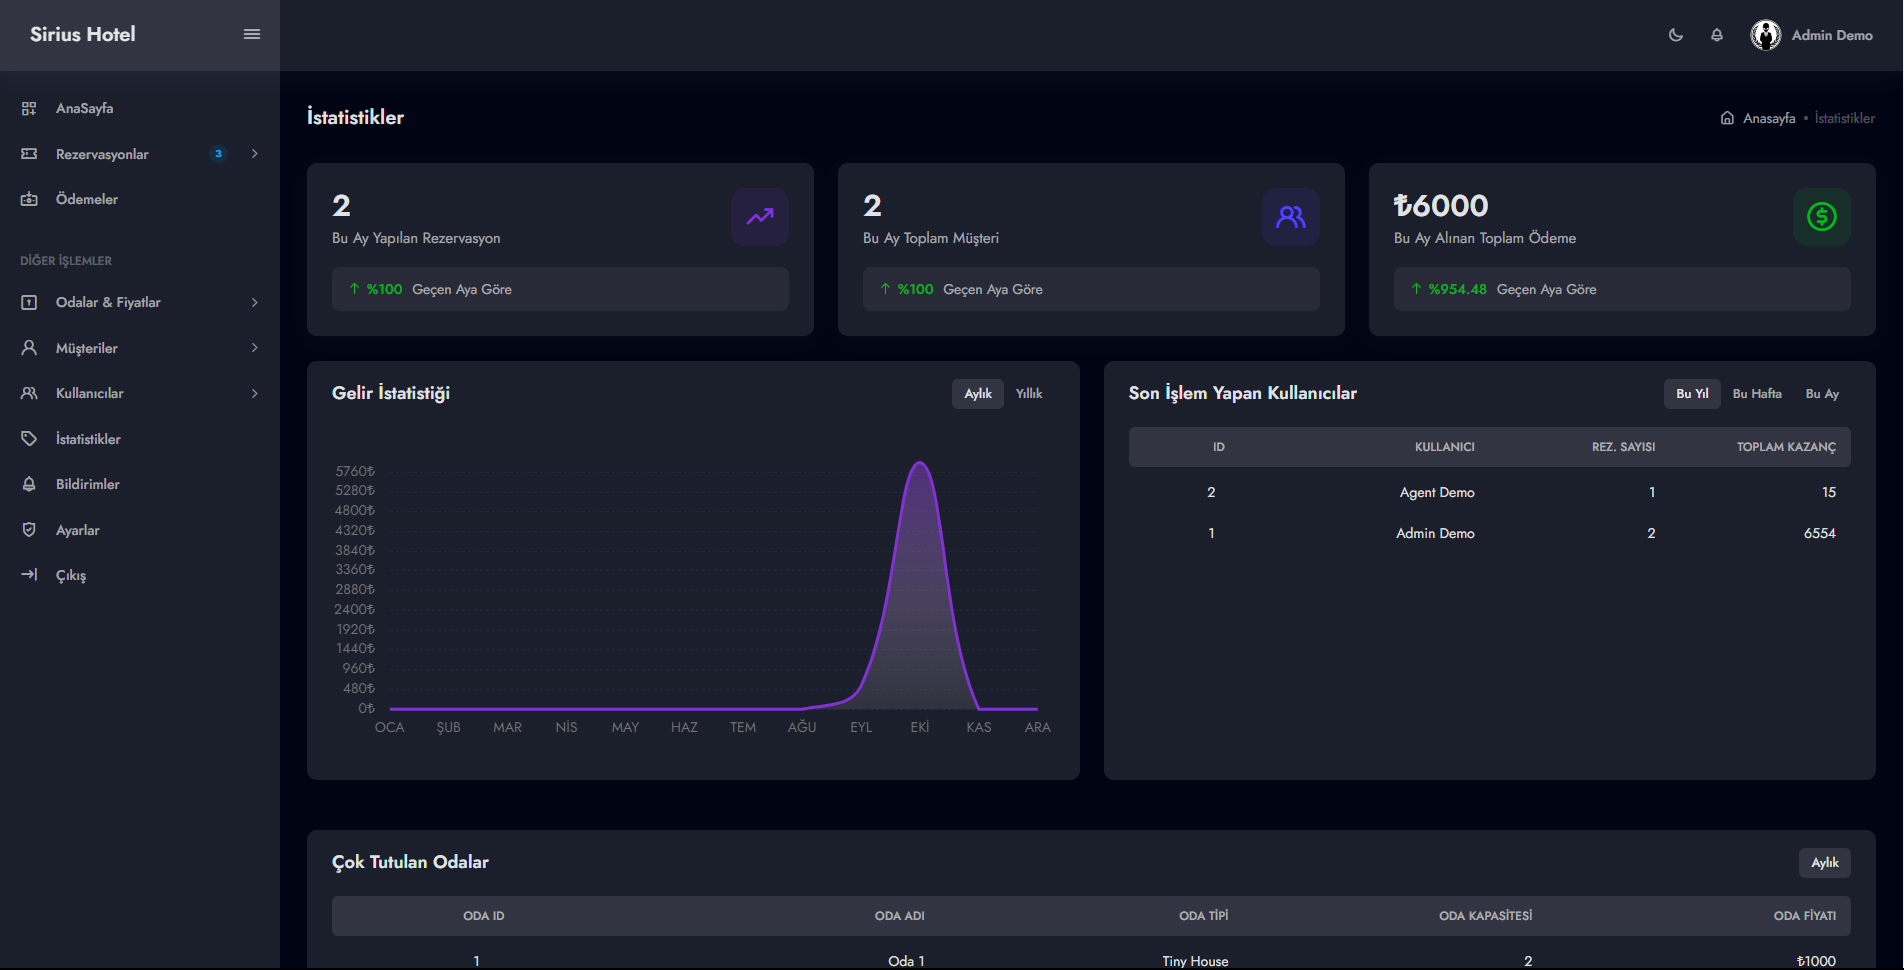Click the Bildirimler bell icon in sidebar
The width and height of the screenshot is (1904, 970).
pyautogui.click(x=29, y=484)
